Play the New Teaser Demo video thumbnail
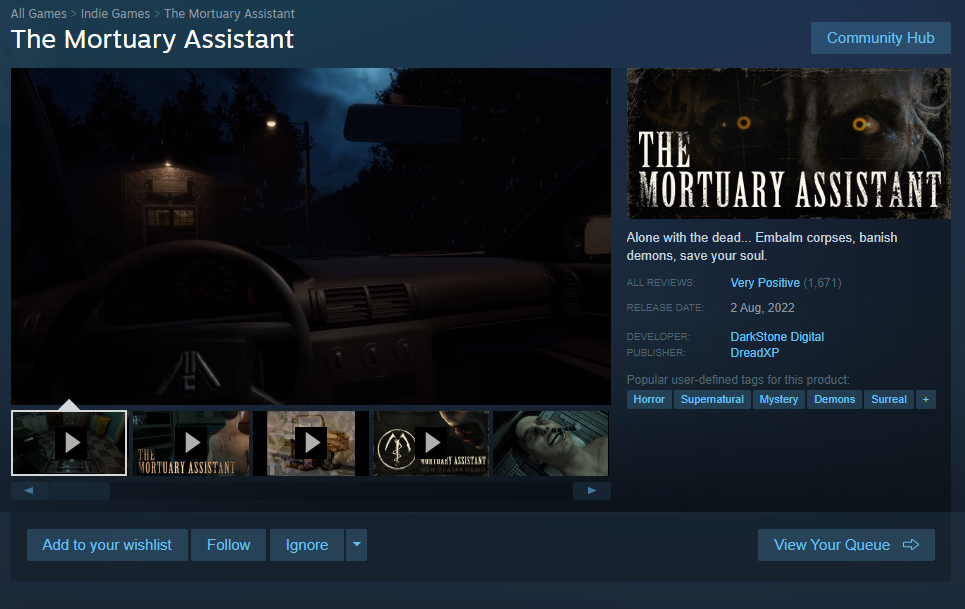The height and width of the screenshot is (609, 965). pos(431,443)
